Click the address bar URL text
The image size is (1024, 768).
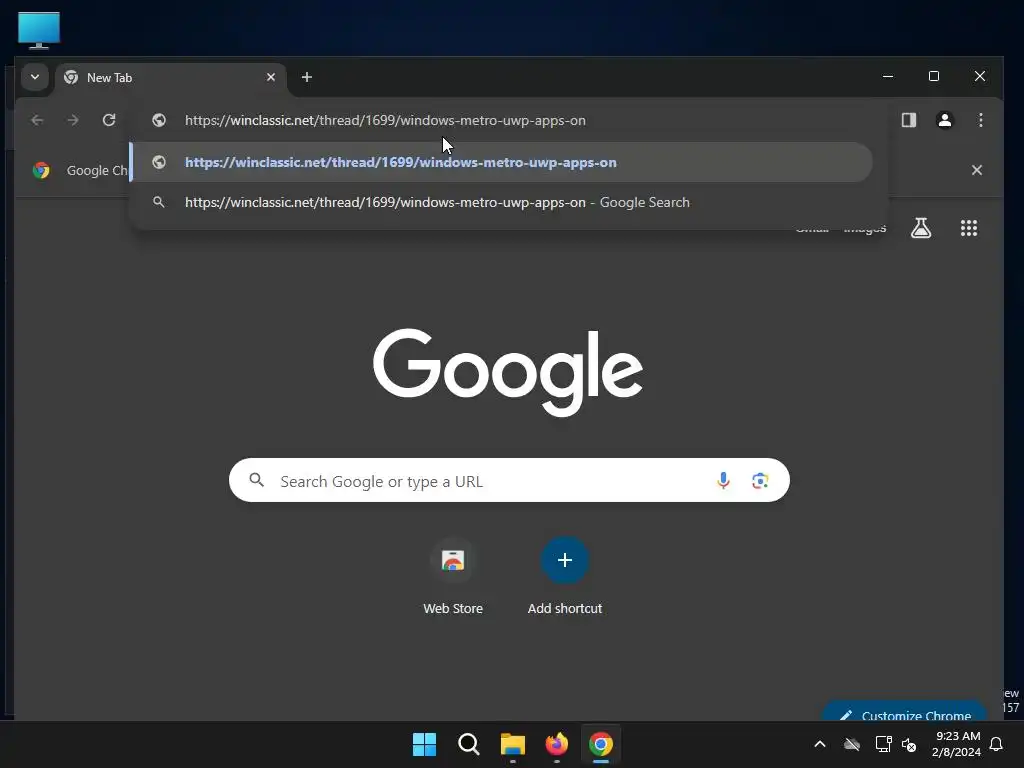click(385, 120)
